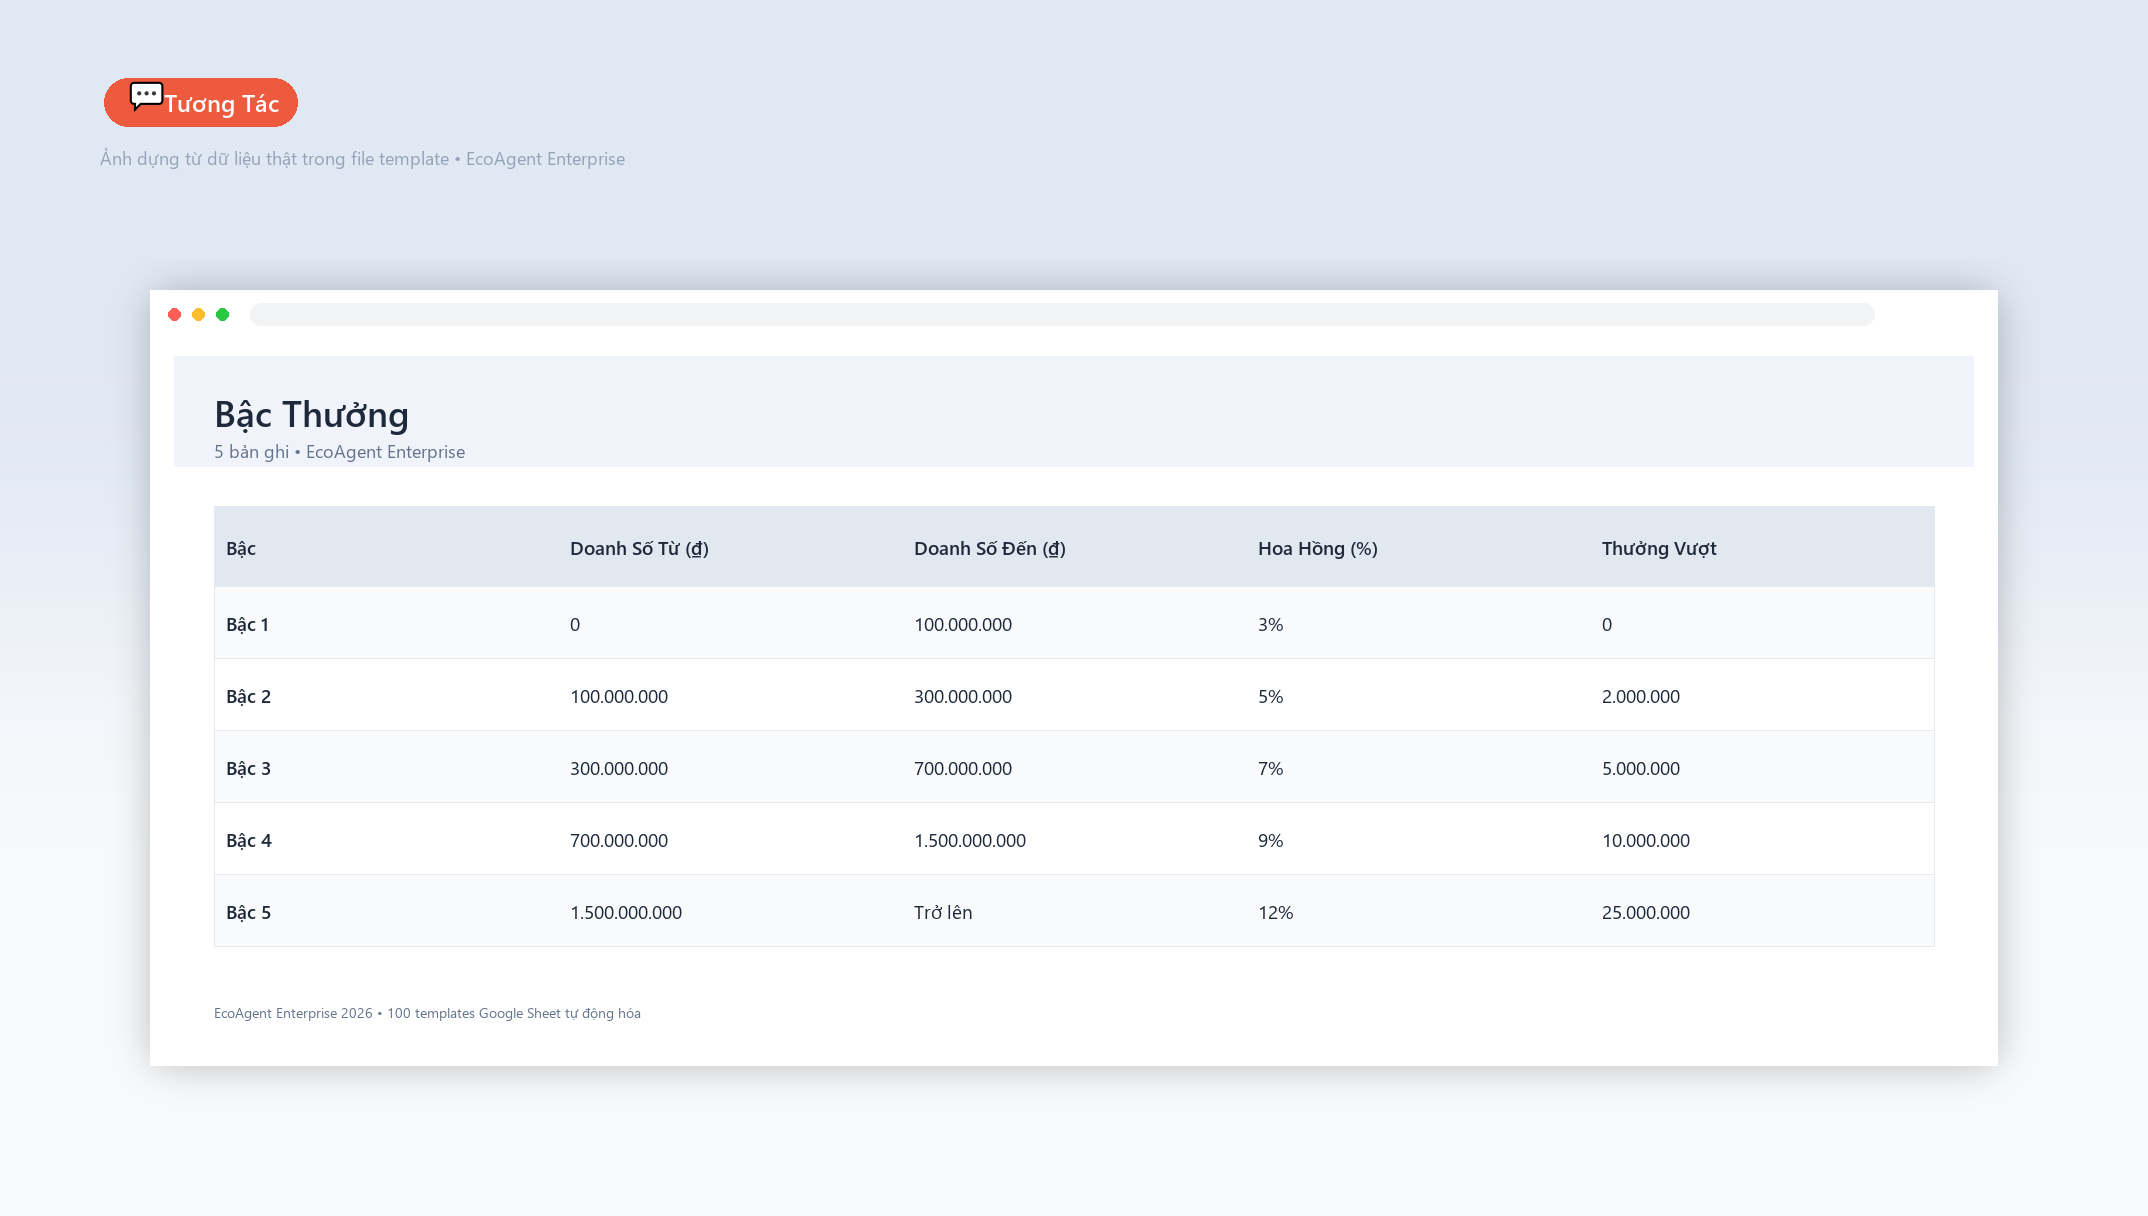Click the Tương Tác speech bubble icon

pos(146,96)
